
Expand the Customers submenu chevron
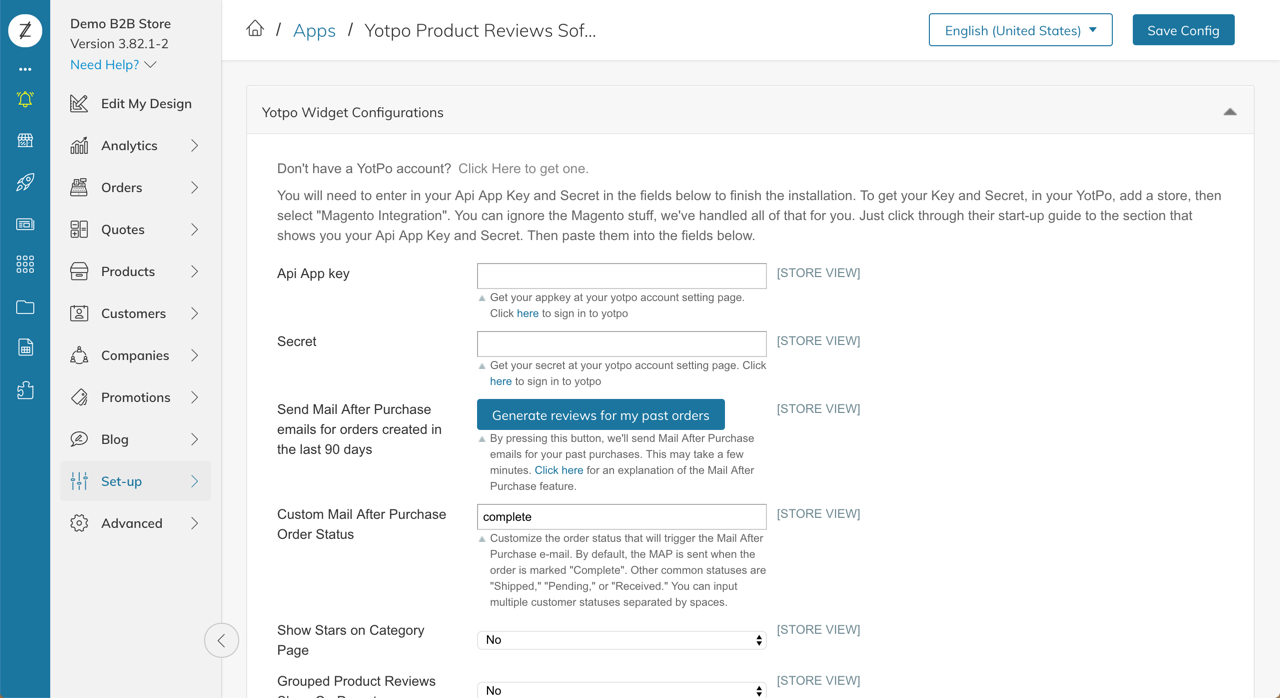(x=195, y=313)
